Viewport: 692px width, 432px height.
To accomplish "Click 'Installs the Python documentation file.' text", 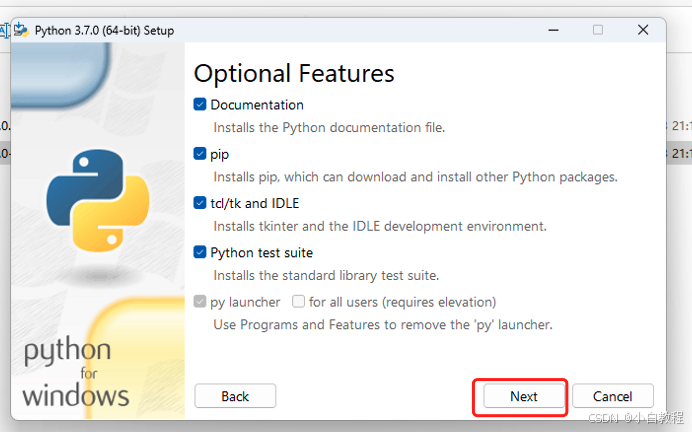I will 329,128.
